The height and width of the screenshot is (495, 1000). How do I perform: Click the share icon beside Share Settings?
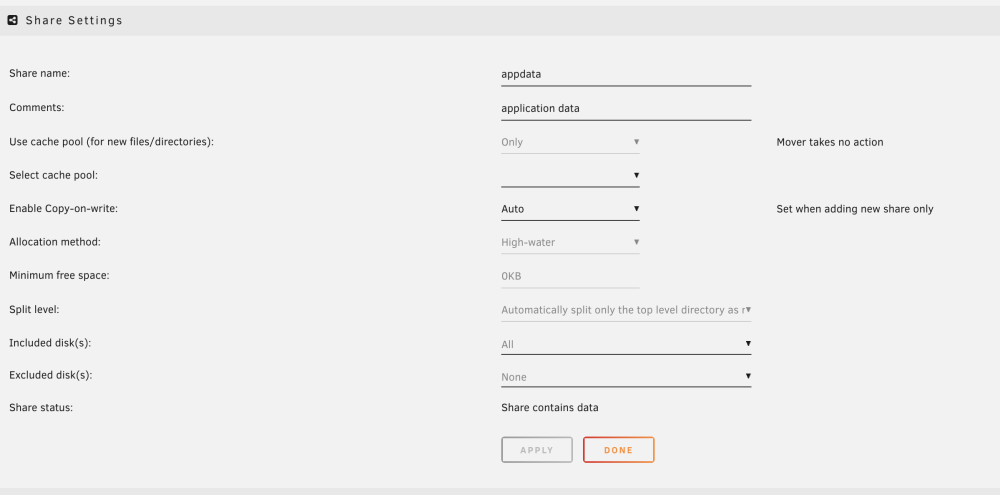tap(13, 20)
